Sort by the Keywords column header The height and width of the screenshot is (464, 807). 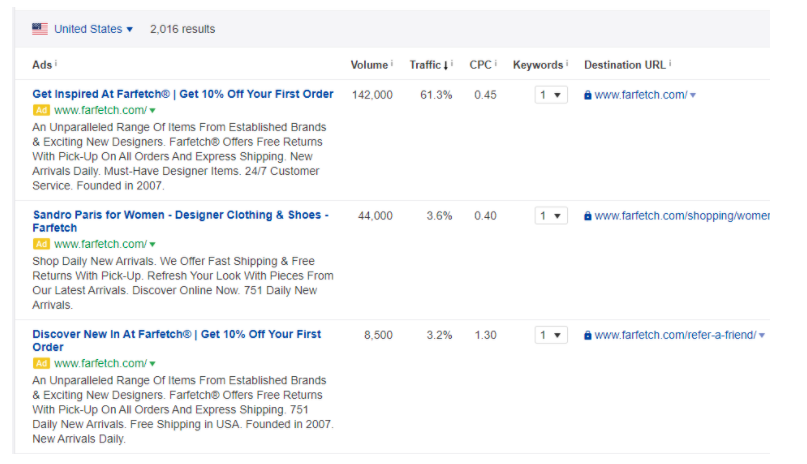point(538,65)
